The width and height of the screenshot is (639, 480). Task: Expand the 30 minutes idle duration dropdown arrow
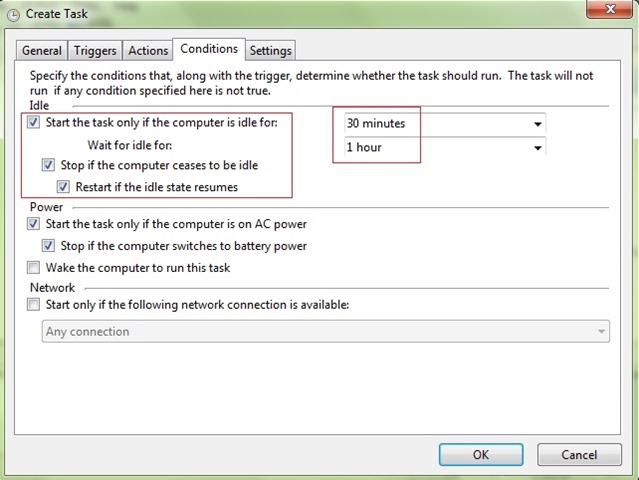[x=538, y=124]
